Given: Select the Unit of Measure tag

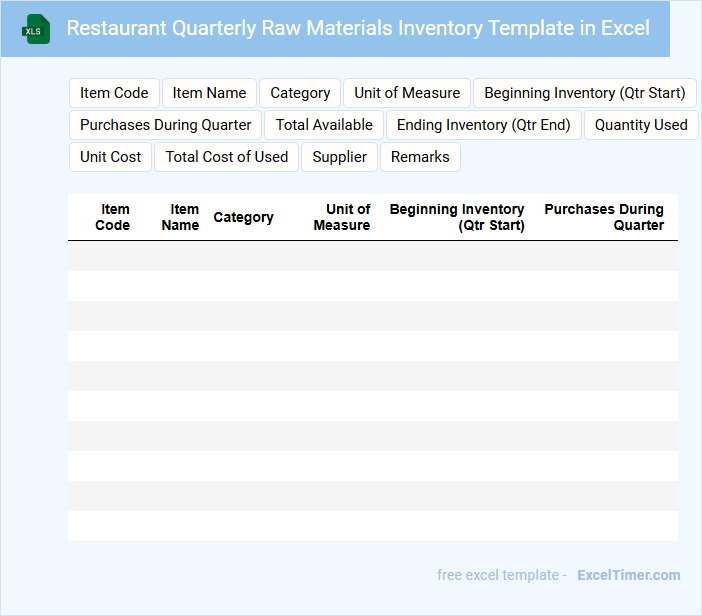Looking at the screenshot, I should coord(407,93).
